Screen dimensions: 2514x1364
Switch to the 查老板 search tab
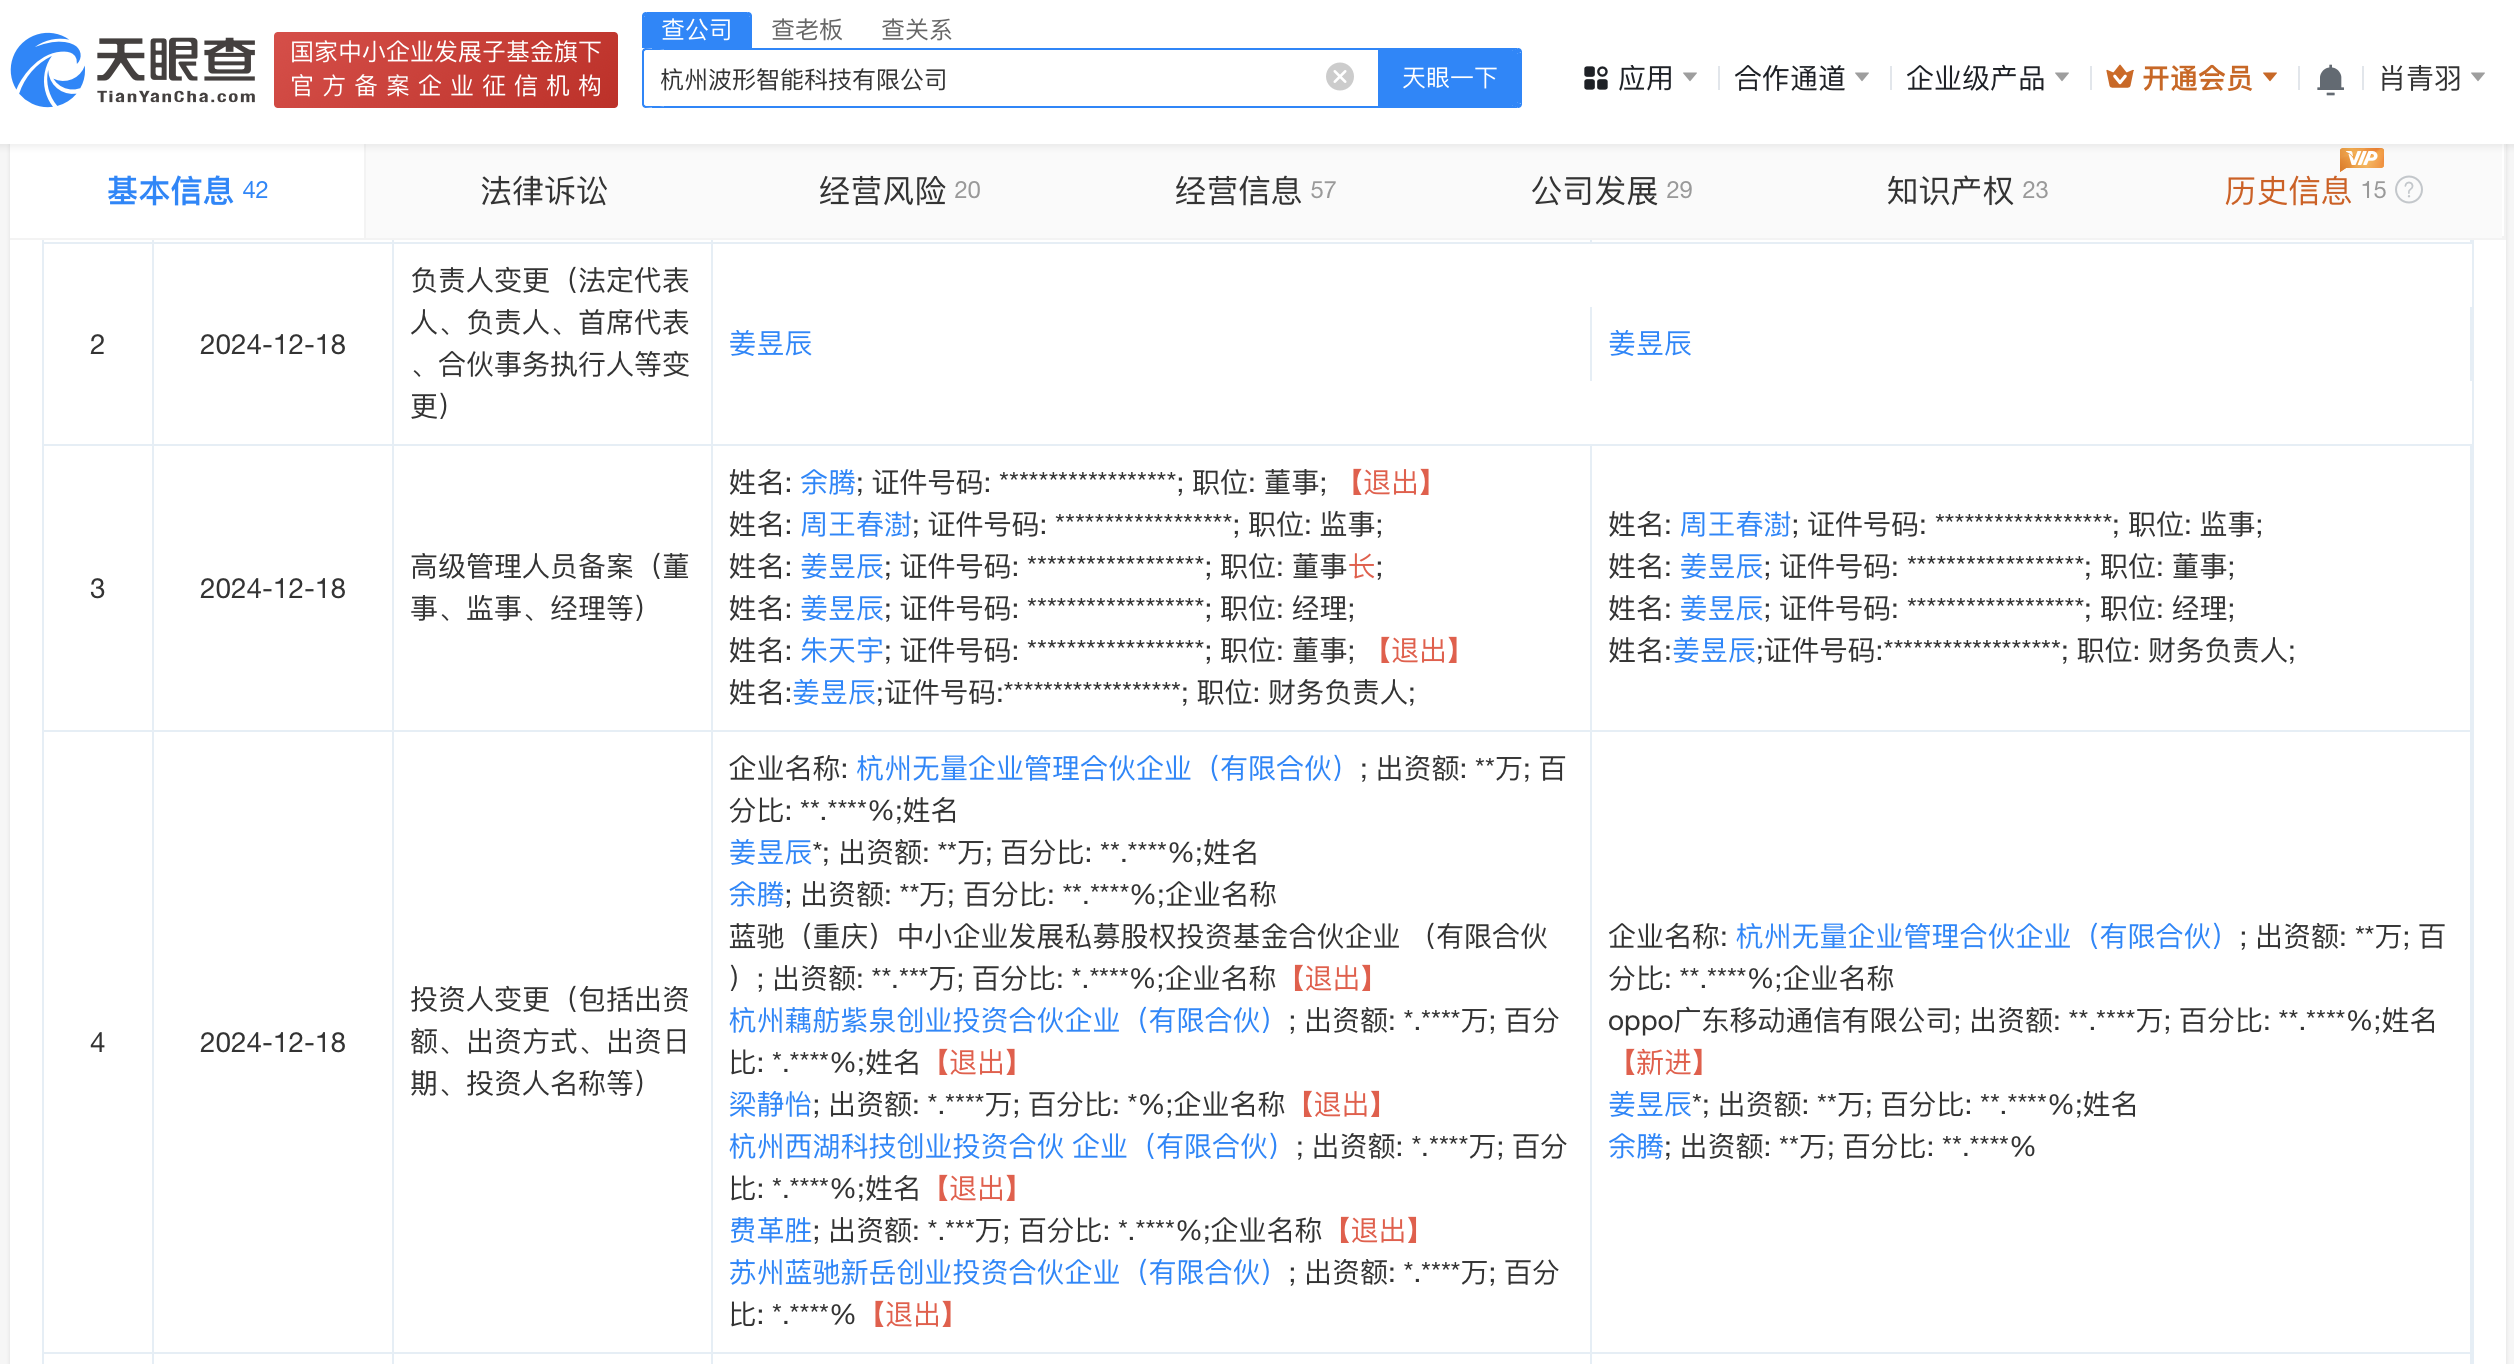click(x=806, y=30)
